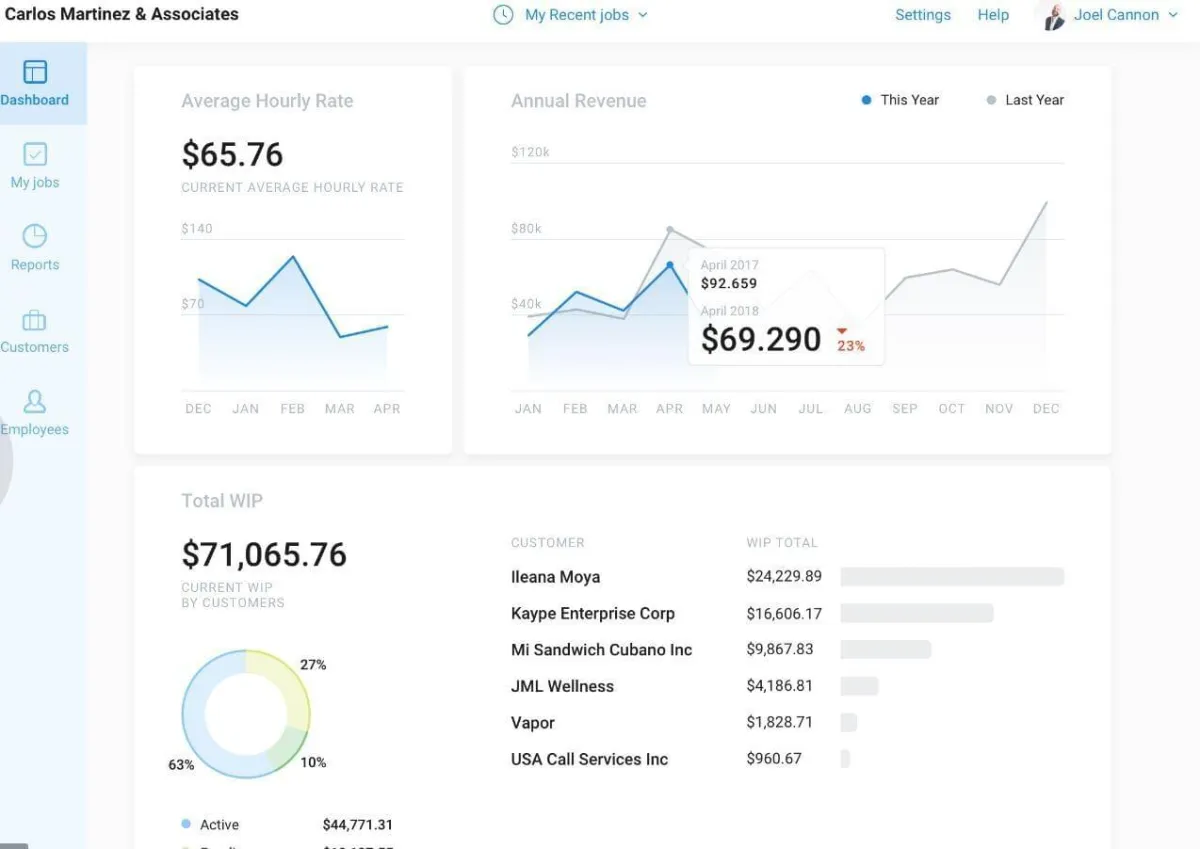Select Reports menu label

point(35,264)
